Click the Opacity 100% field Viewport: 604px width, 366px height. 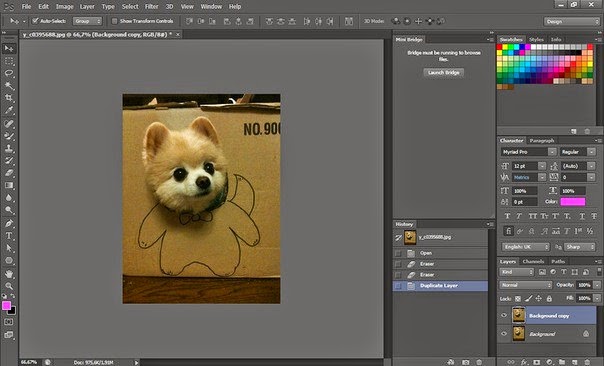[x=584, y=285]
